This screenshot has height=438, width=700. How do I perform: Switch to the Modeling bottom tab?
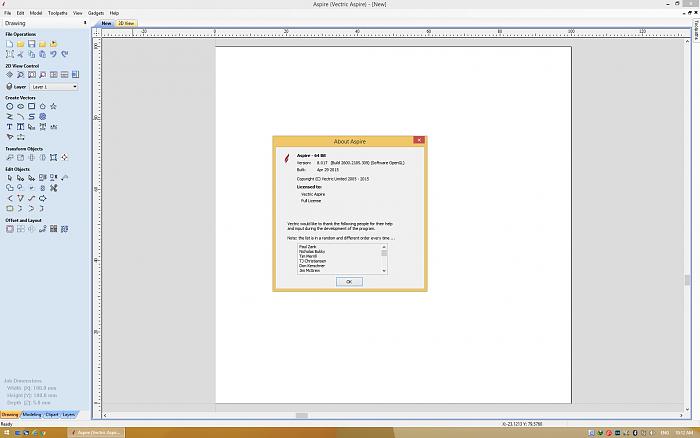point(32,414)
